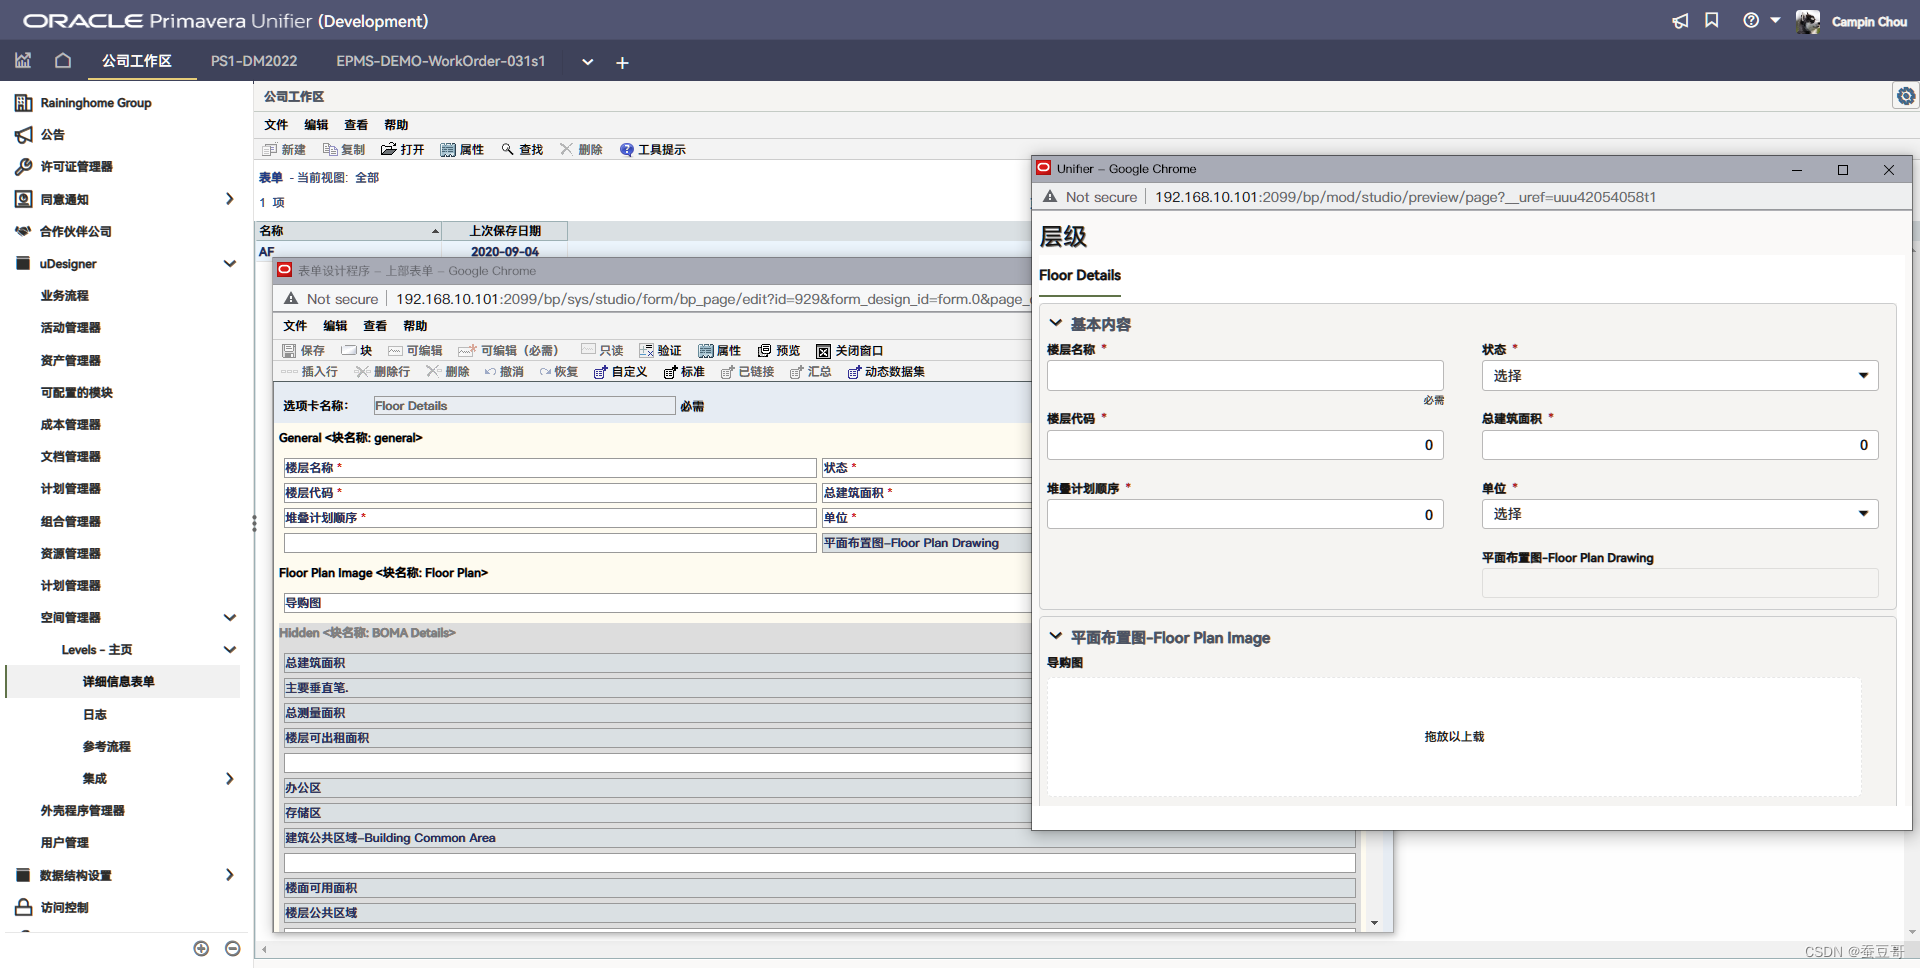Click 块 in the form designer toolbar

[x=357, y=351]
